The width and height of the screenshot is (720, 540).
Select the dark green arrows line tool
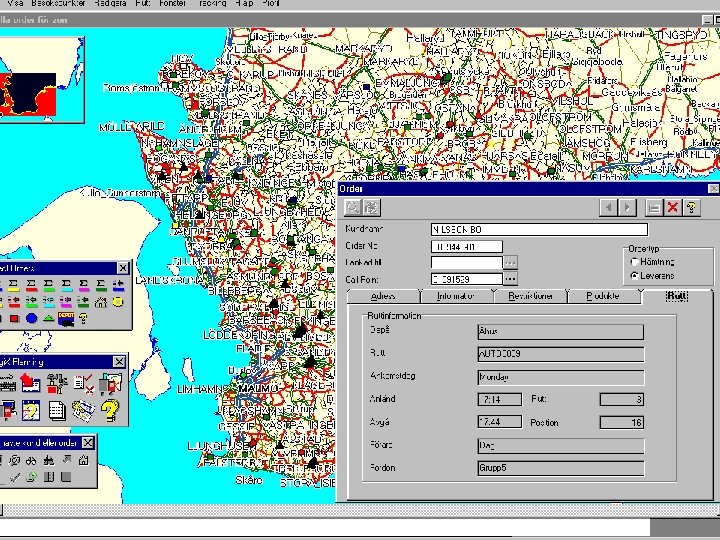tap(84, 302)
